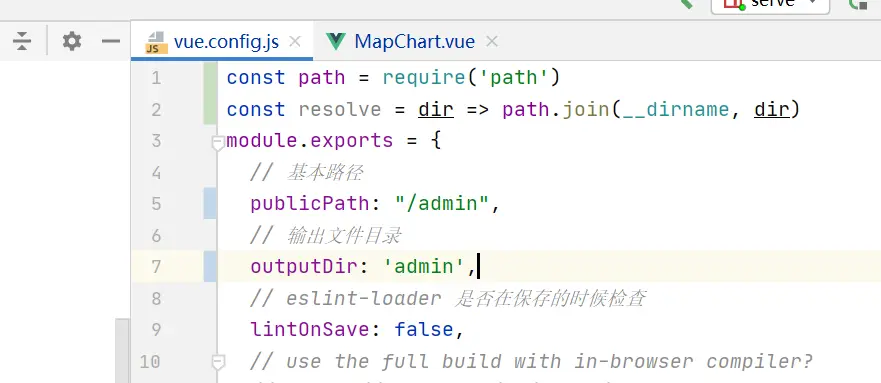Collapse the comment fold on line 10

219,362
